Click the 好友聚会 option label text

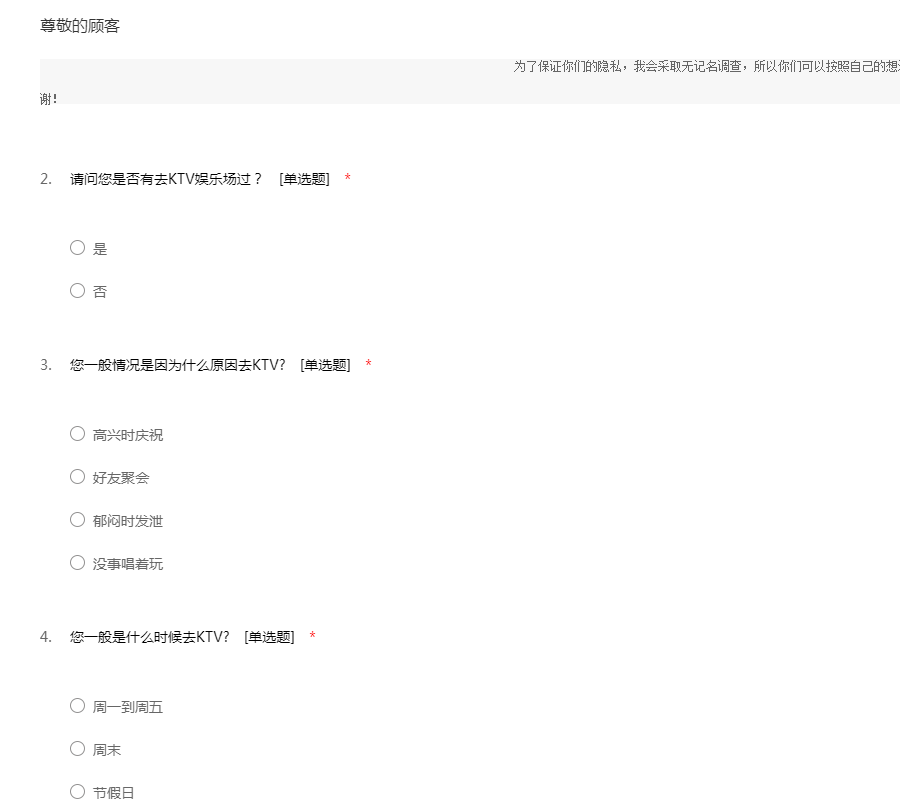click(121, 478)
